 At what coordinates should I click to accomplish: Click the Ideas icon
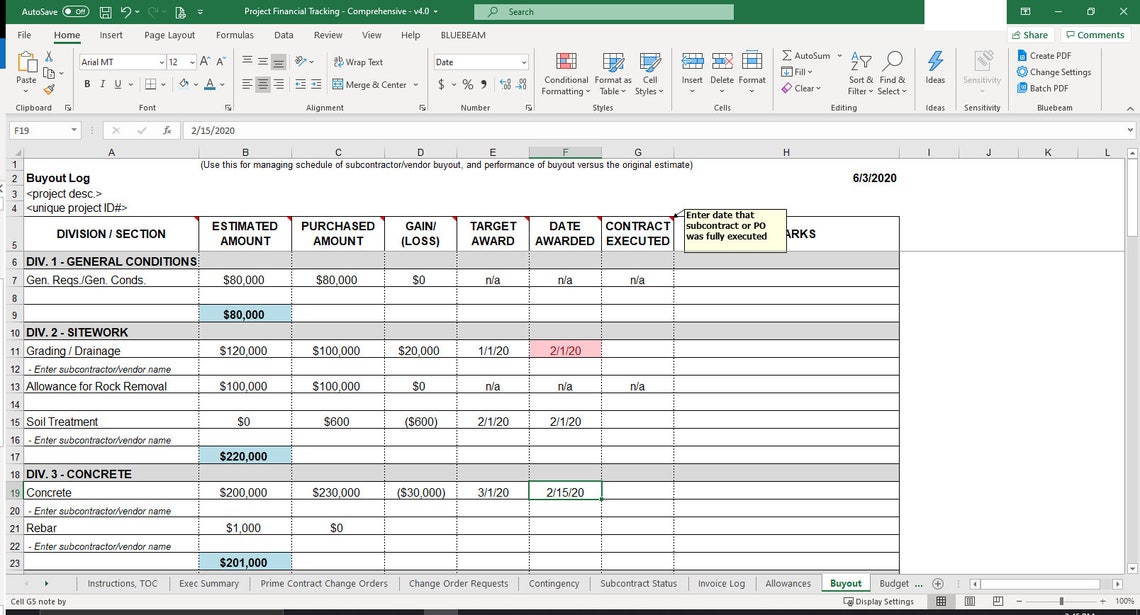pos(935,66)
